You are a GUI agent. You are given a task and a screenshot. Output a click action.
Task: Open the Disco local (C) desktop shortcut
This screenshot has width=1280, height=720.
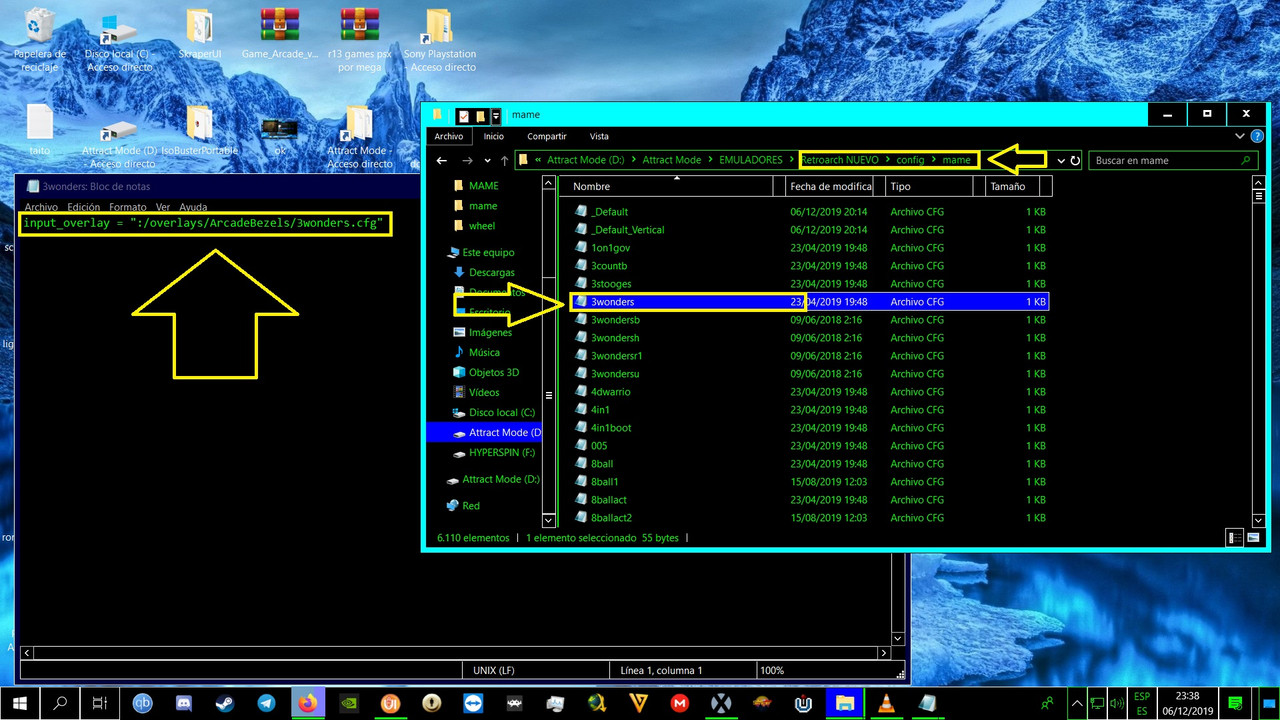tap(118, 40)
